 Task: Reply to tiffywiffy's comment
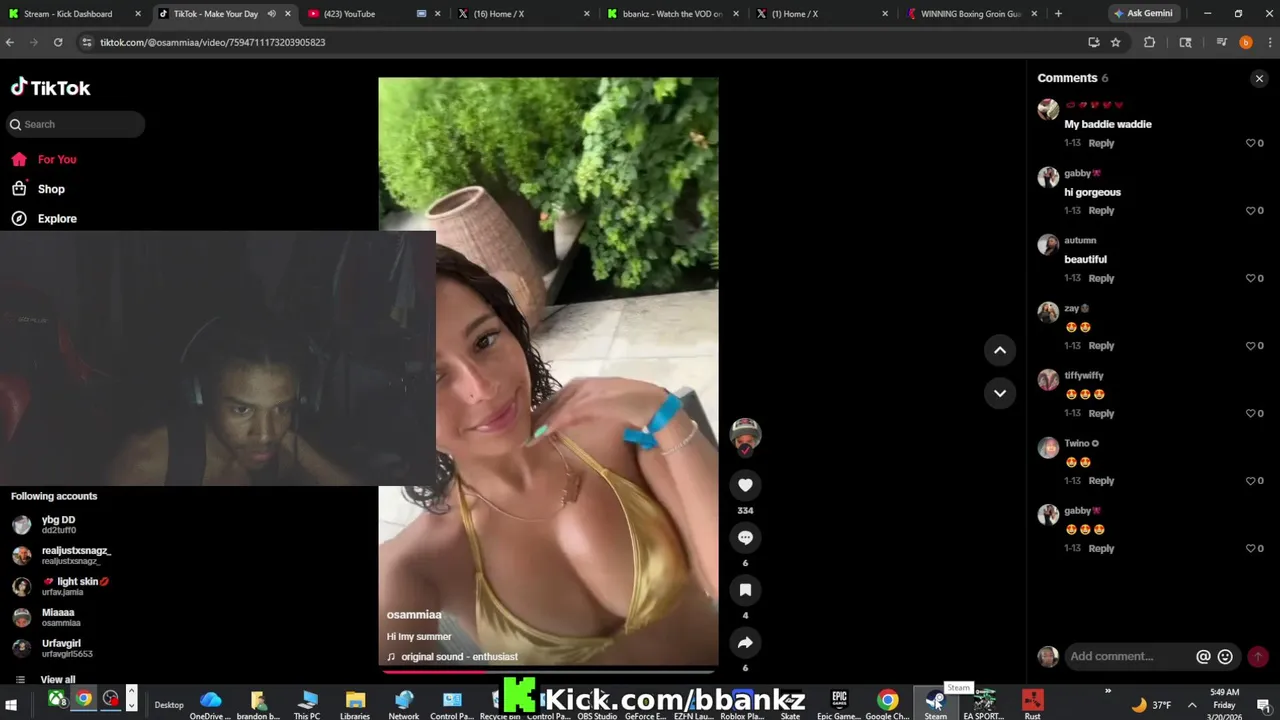coord(1101,413)
